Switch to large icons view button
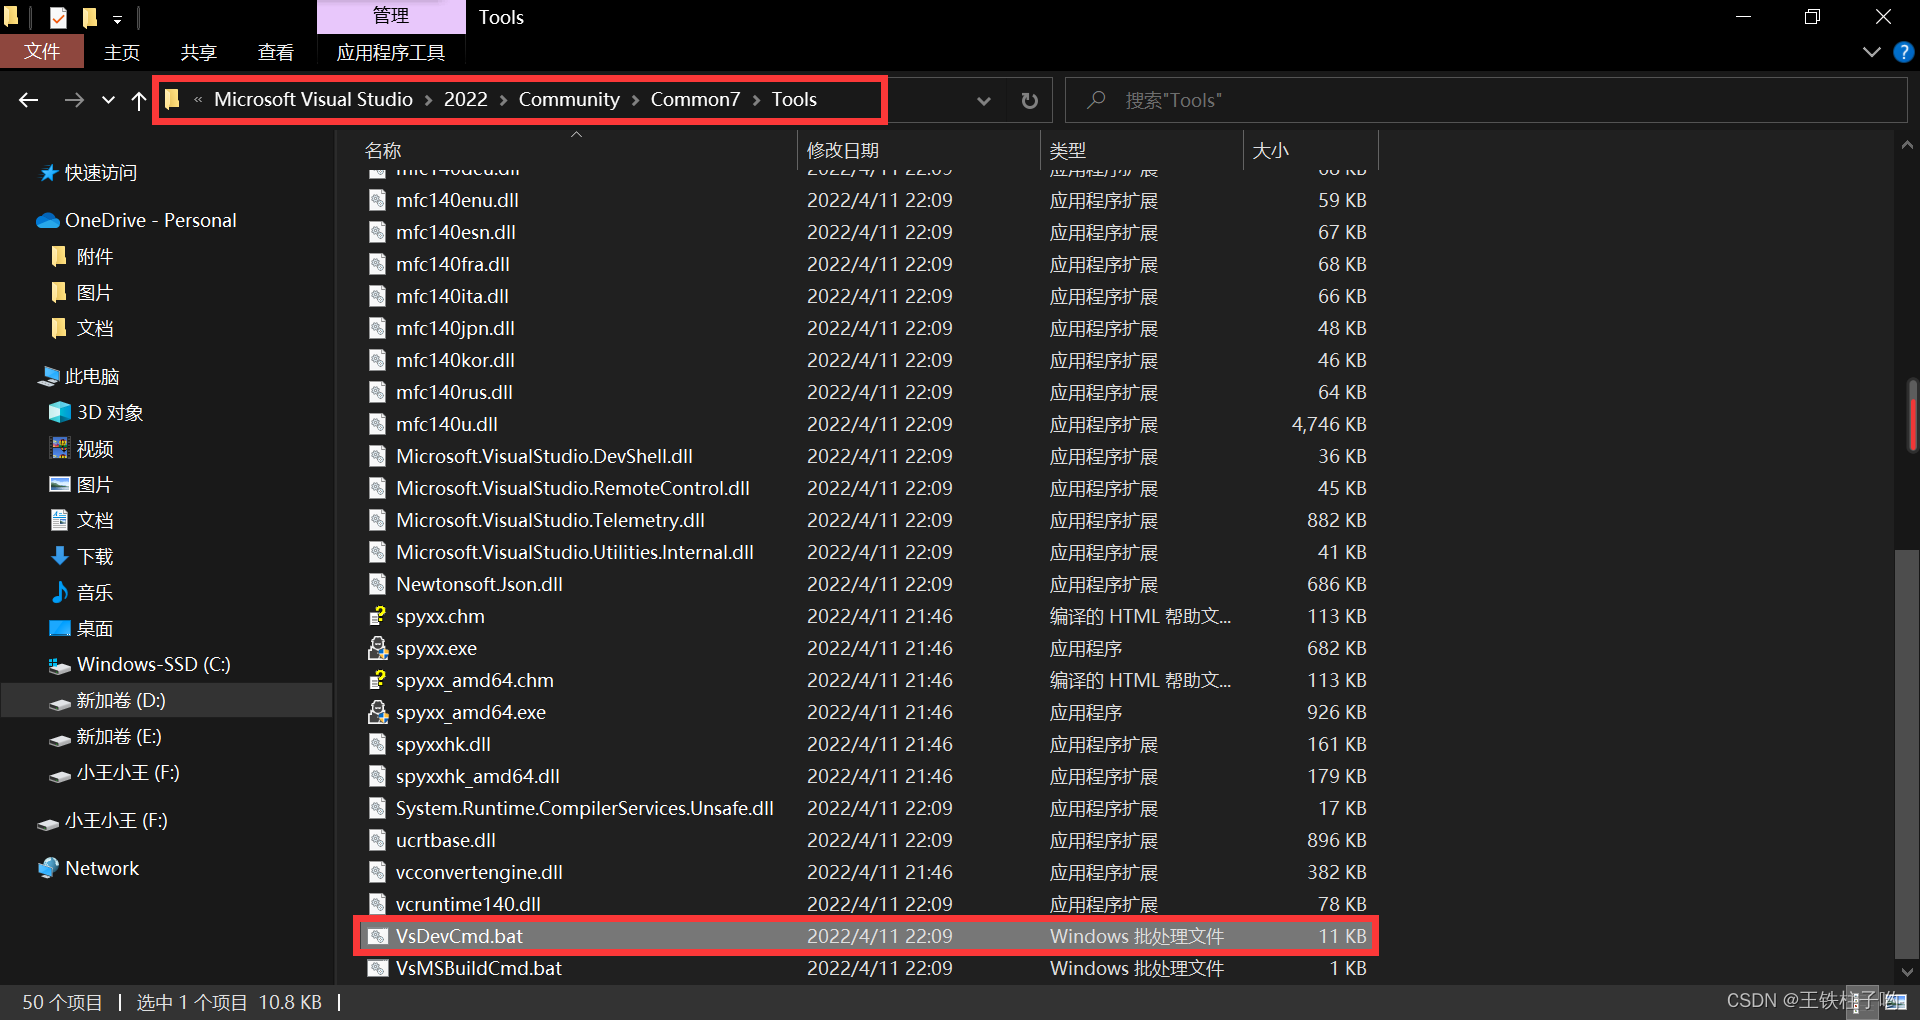This screenshot has height=1020, width=1920. 1897,1002
